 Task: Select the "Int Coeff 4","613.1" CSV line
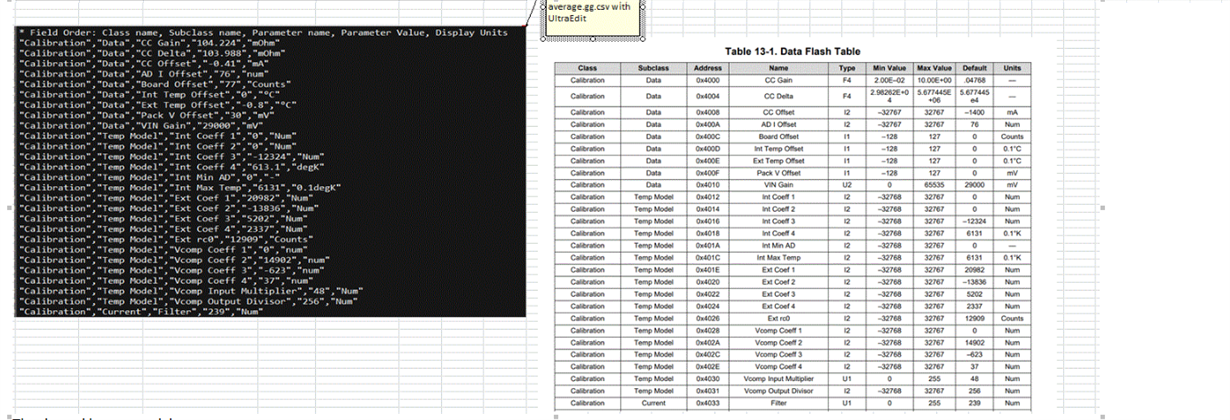coord(173,167)
